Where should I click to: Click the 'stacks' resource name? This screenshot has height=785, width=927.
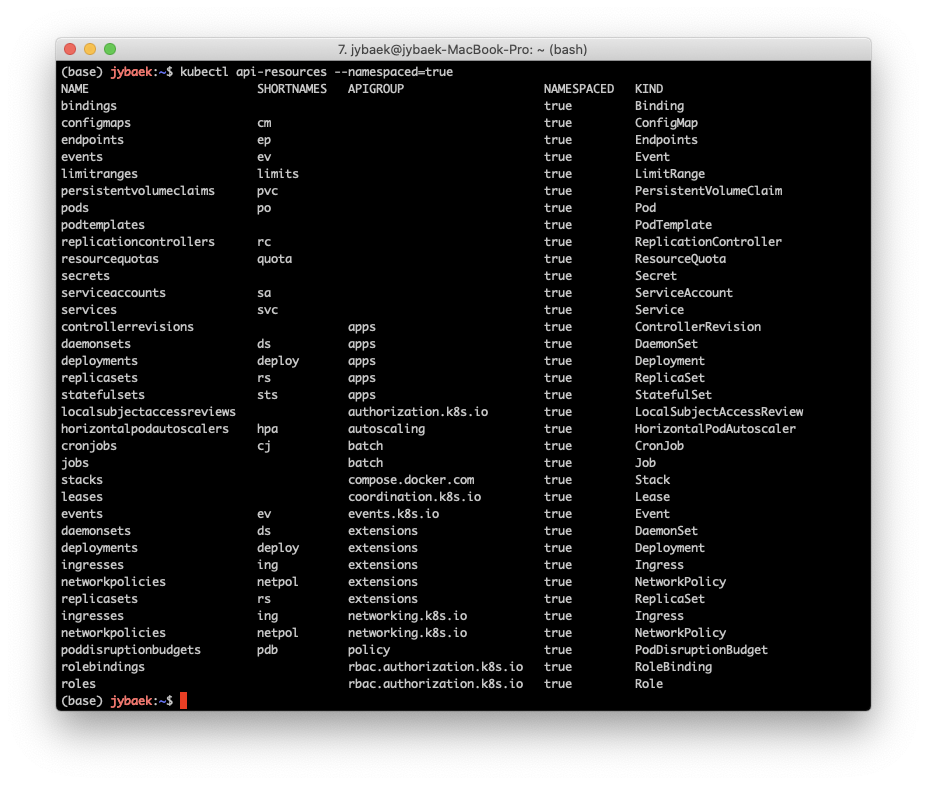82,480
